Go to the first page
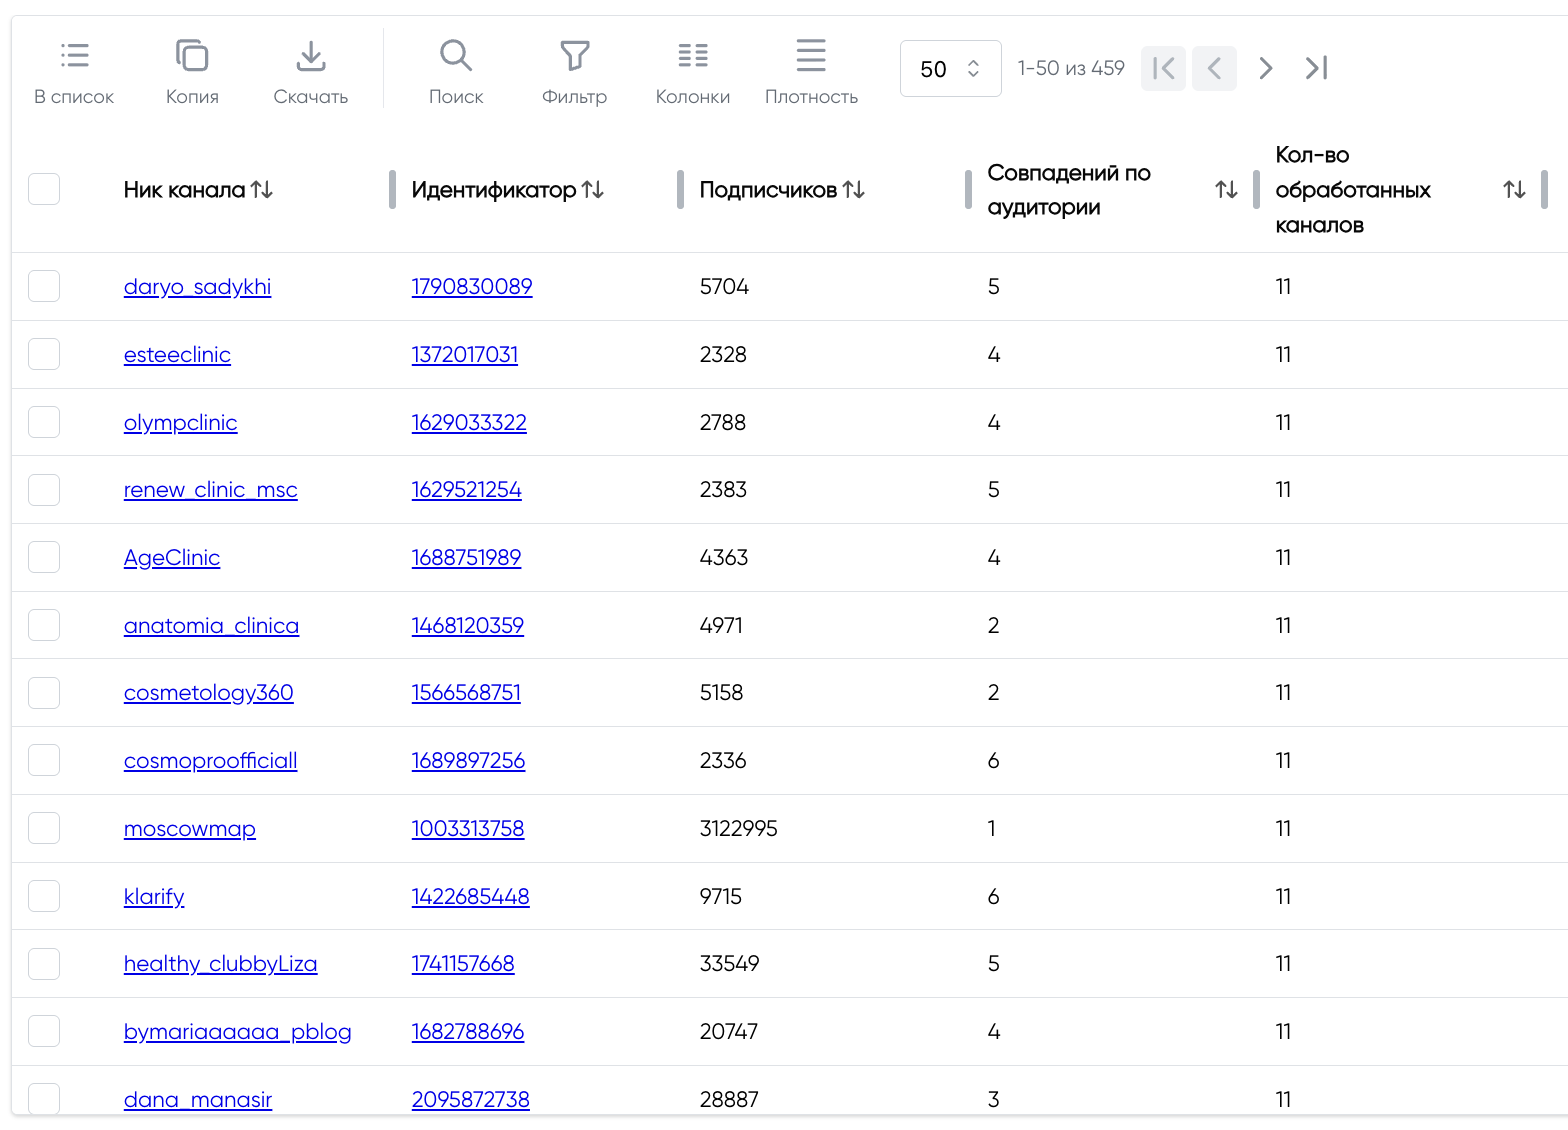Screen dimensions: 1568x1130 pos(1163,68)
